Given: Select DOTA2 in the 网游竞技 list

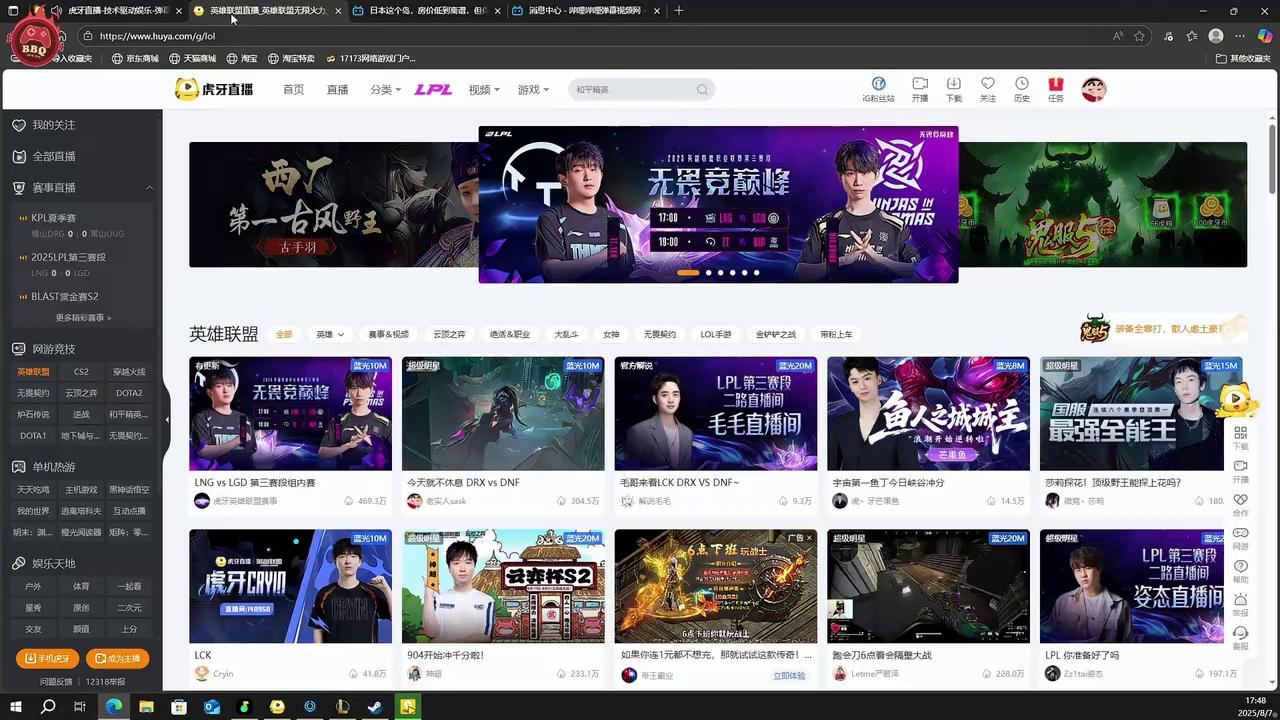Looking at the screenshot, I should [129, 393].
